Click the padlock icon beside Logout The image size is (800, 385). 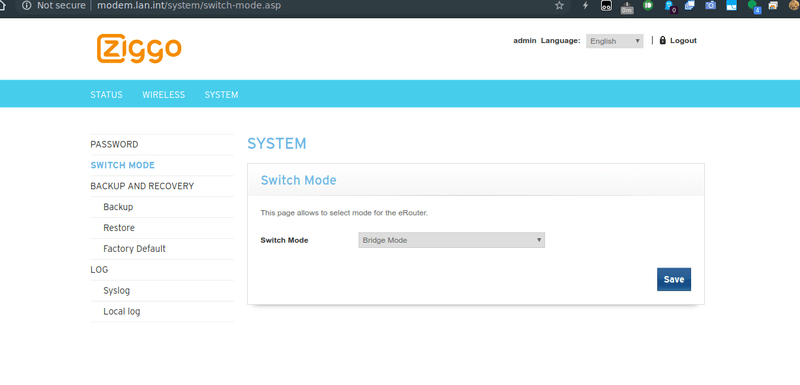pyautogui.click(x=663, y=40)
